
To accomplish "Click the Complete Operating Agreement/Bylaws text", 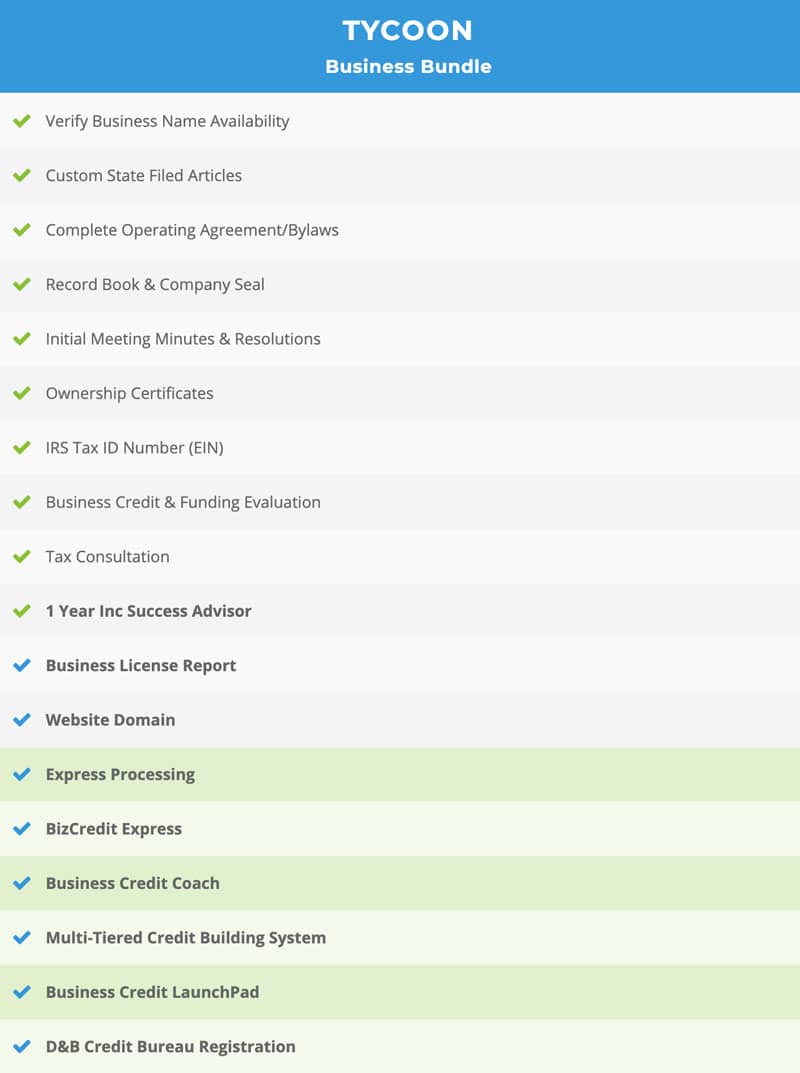I will (x=192, y=230).
